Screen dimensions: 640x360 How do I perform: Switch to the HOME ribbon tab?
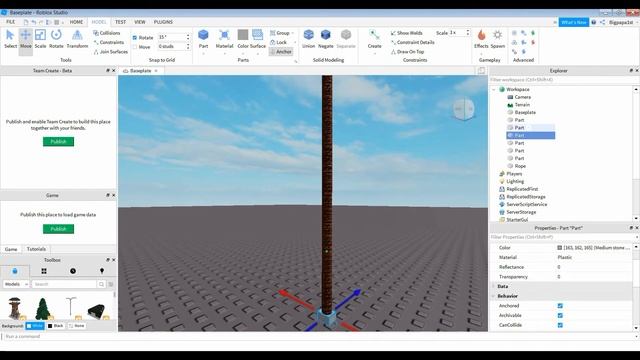[76, 22]
